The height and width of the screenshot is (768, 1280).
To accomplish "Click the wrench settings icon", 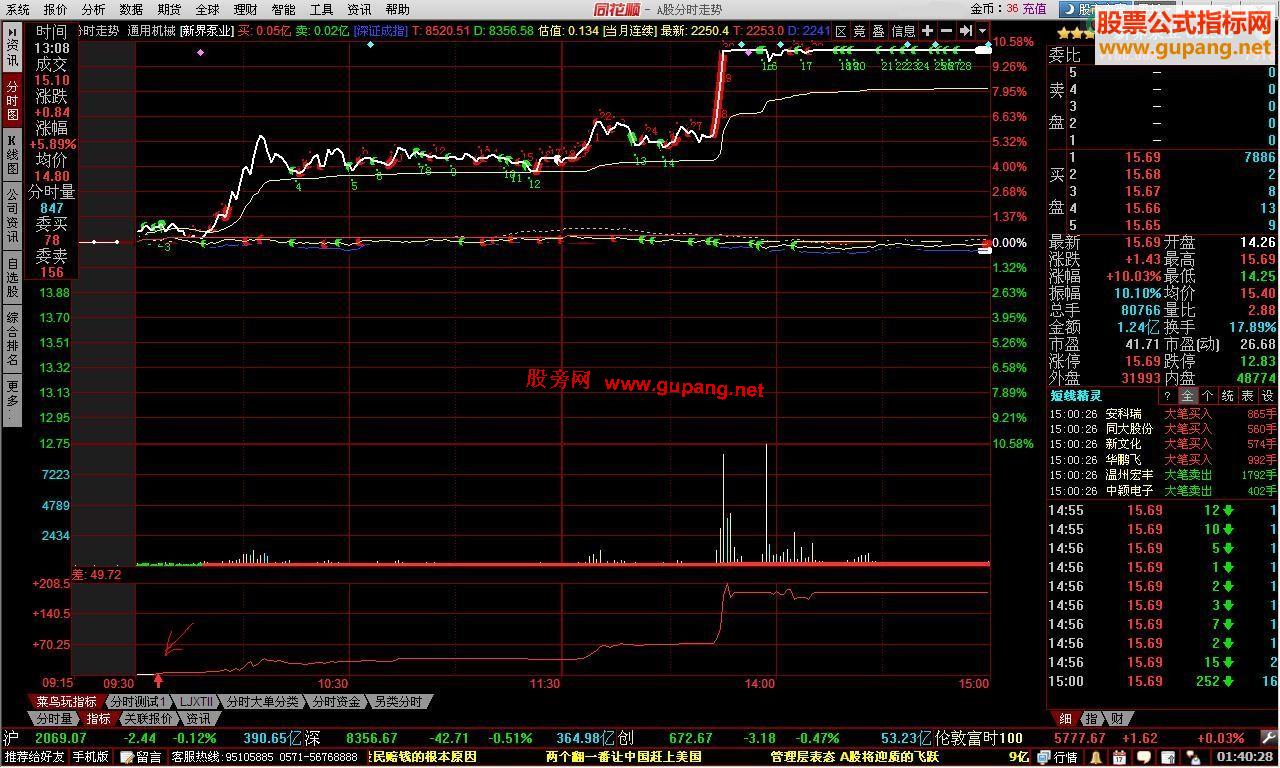I will [1269, 738].
